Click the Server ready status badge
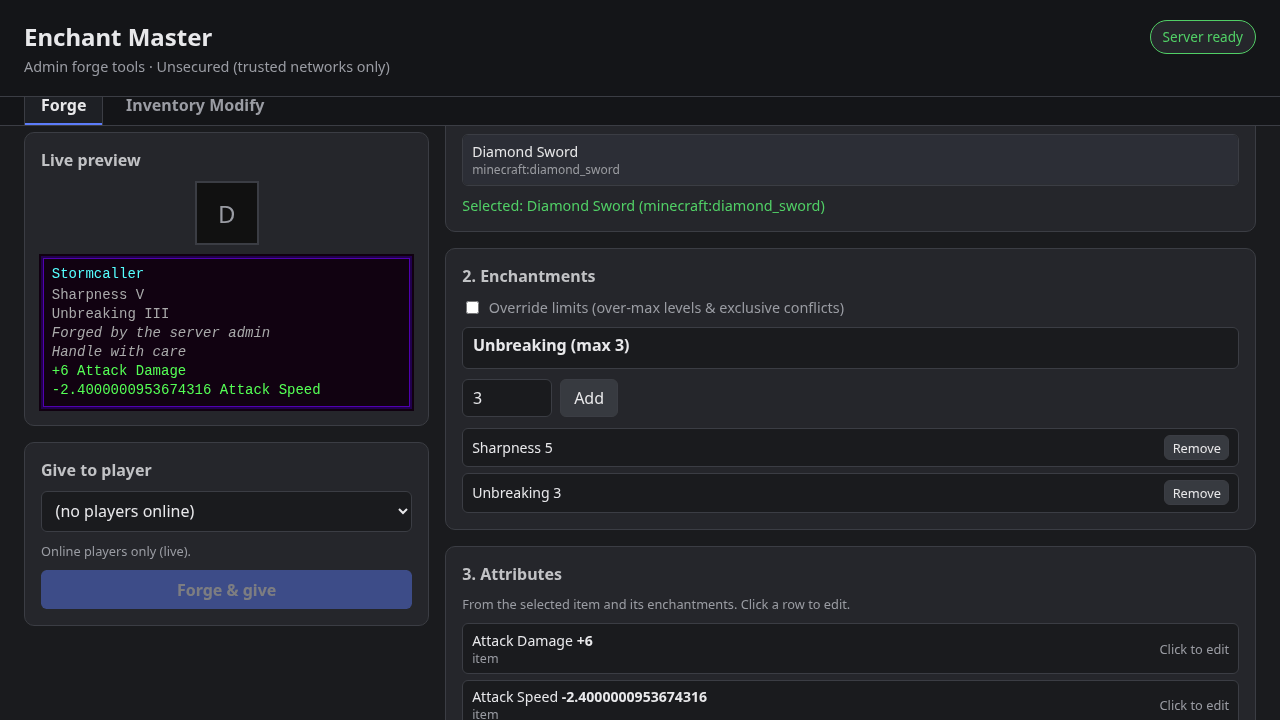1280x720 pixels. (x=1202, y=37)
